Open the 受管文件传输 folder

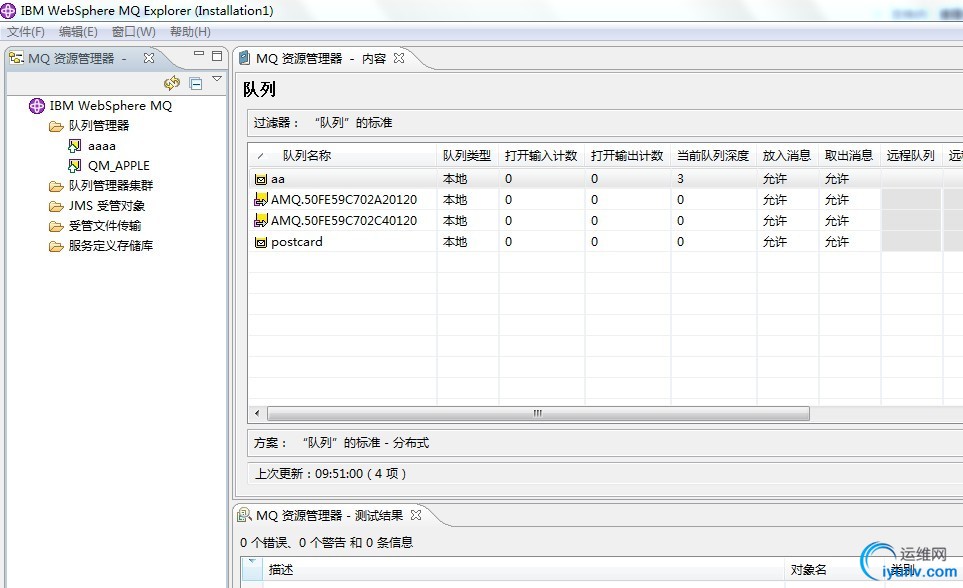(x=104, y=225)
